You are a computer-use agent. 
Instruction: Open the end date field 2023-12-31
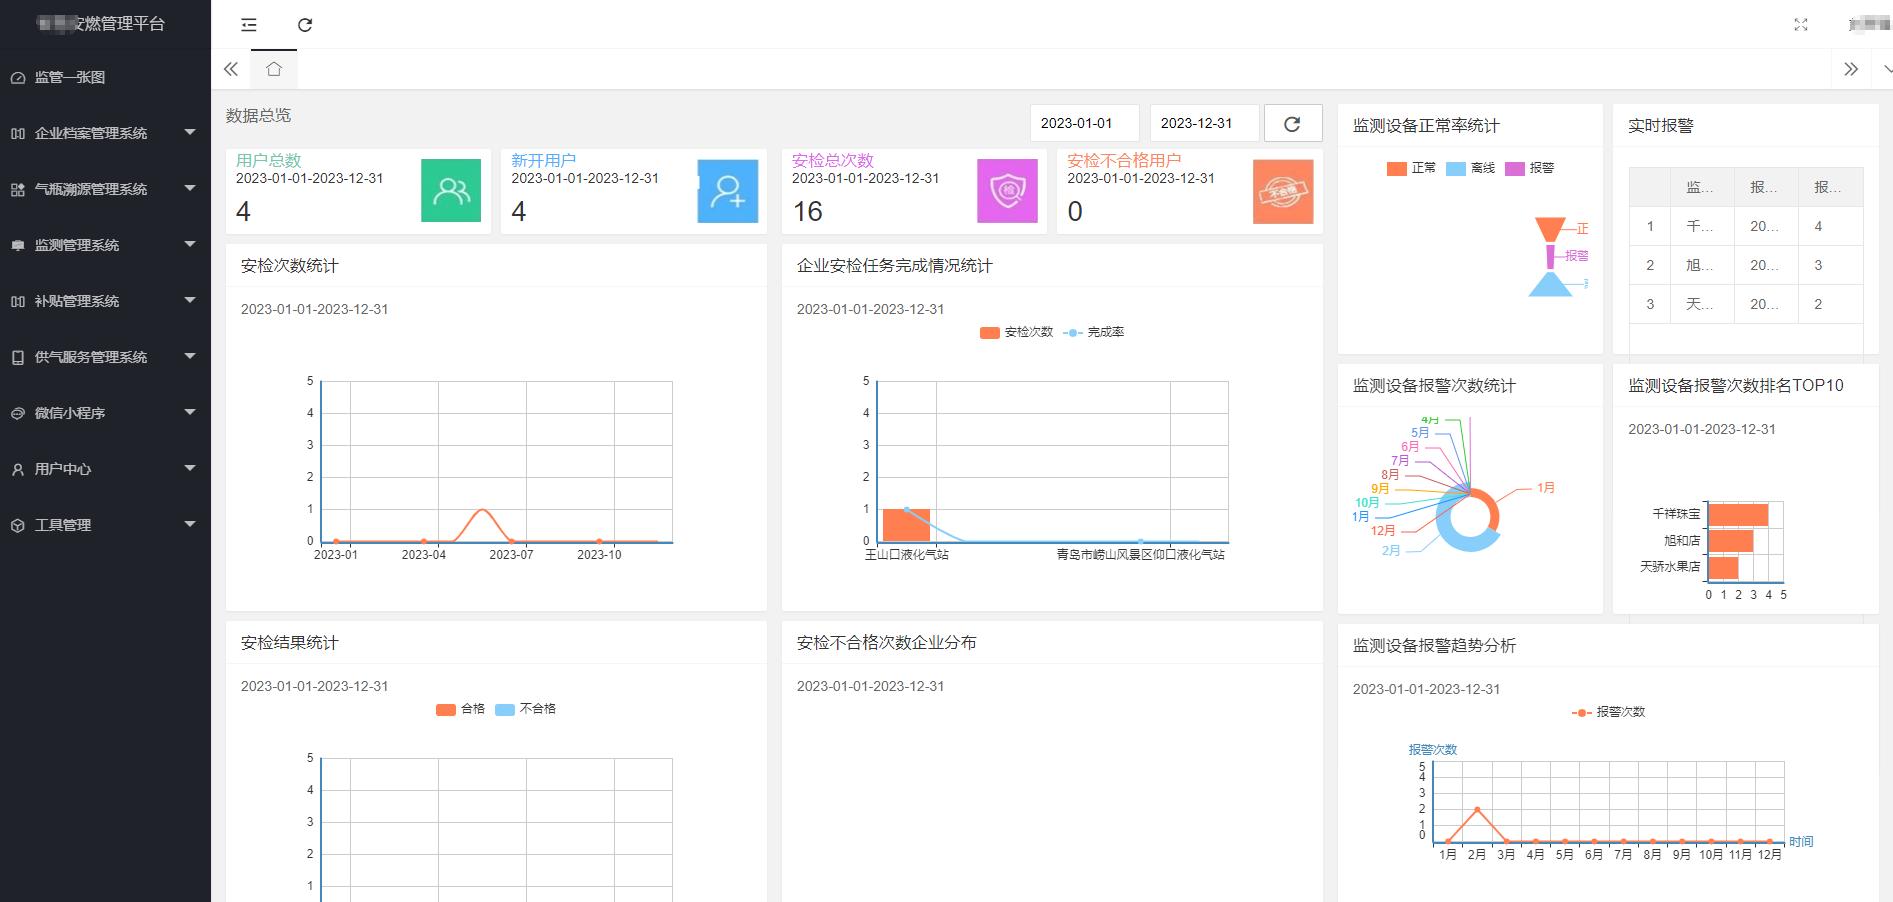[1204, 124]
